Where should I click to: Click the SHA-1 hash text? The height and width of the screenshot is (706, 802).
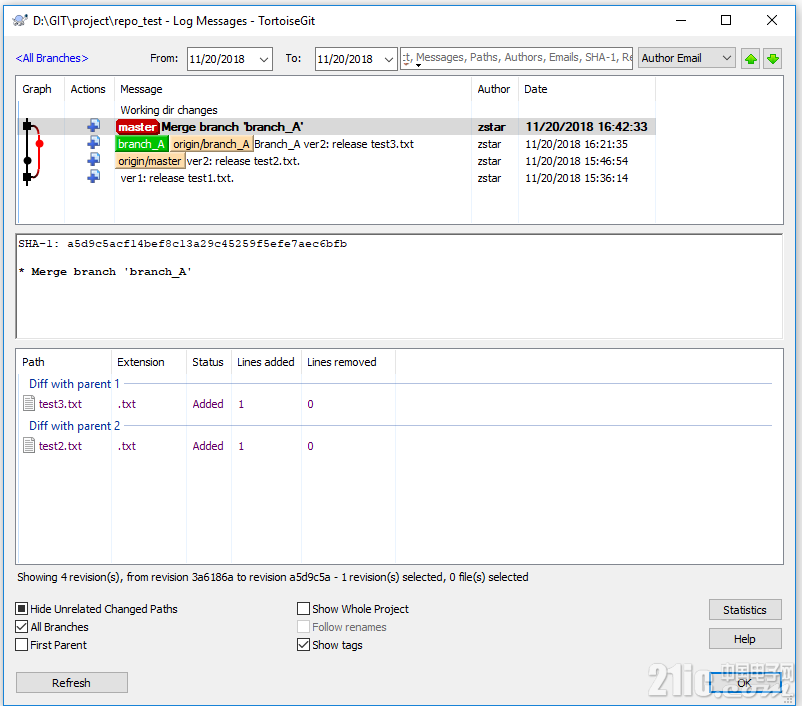click(207, 244)
